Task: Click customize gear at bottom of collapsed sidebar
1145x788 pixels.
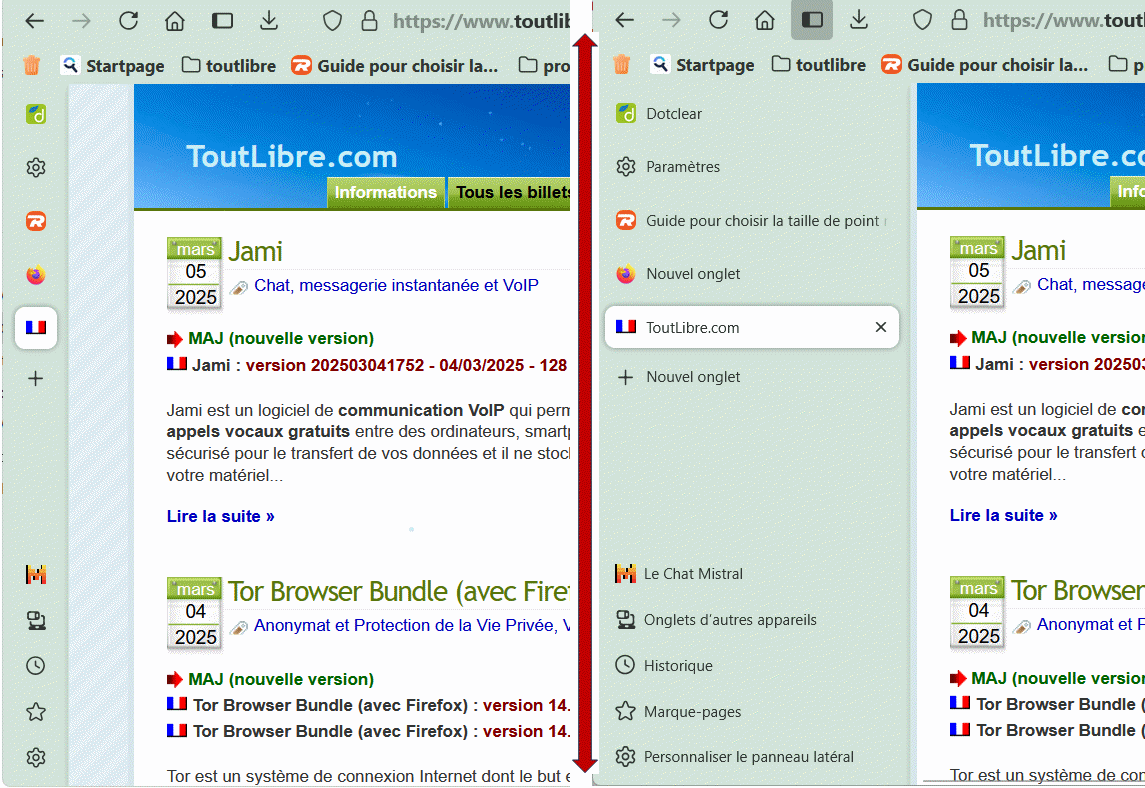Action: click(x=36, y=757)
